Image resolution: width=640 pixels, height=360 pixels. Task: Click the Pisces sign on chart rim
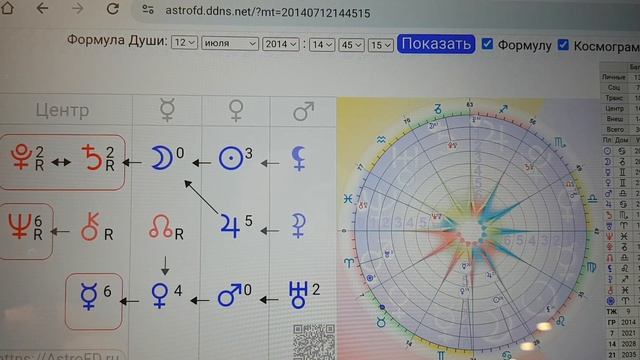348,199
